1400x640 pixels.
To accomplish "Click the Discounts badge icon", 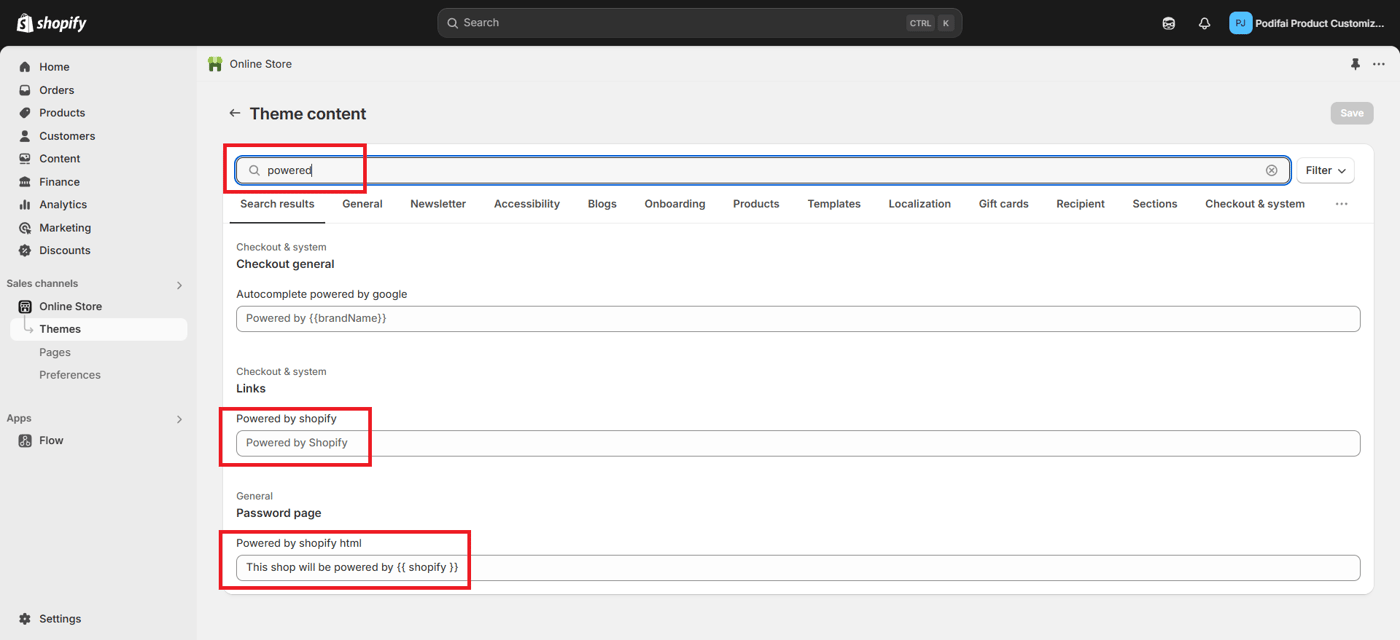I will click(x=25, y=251).
